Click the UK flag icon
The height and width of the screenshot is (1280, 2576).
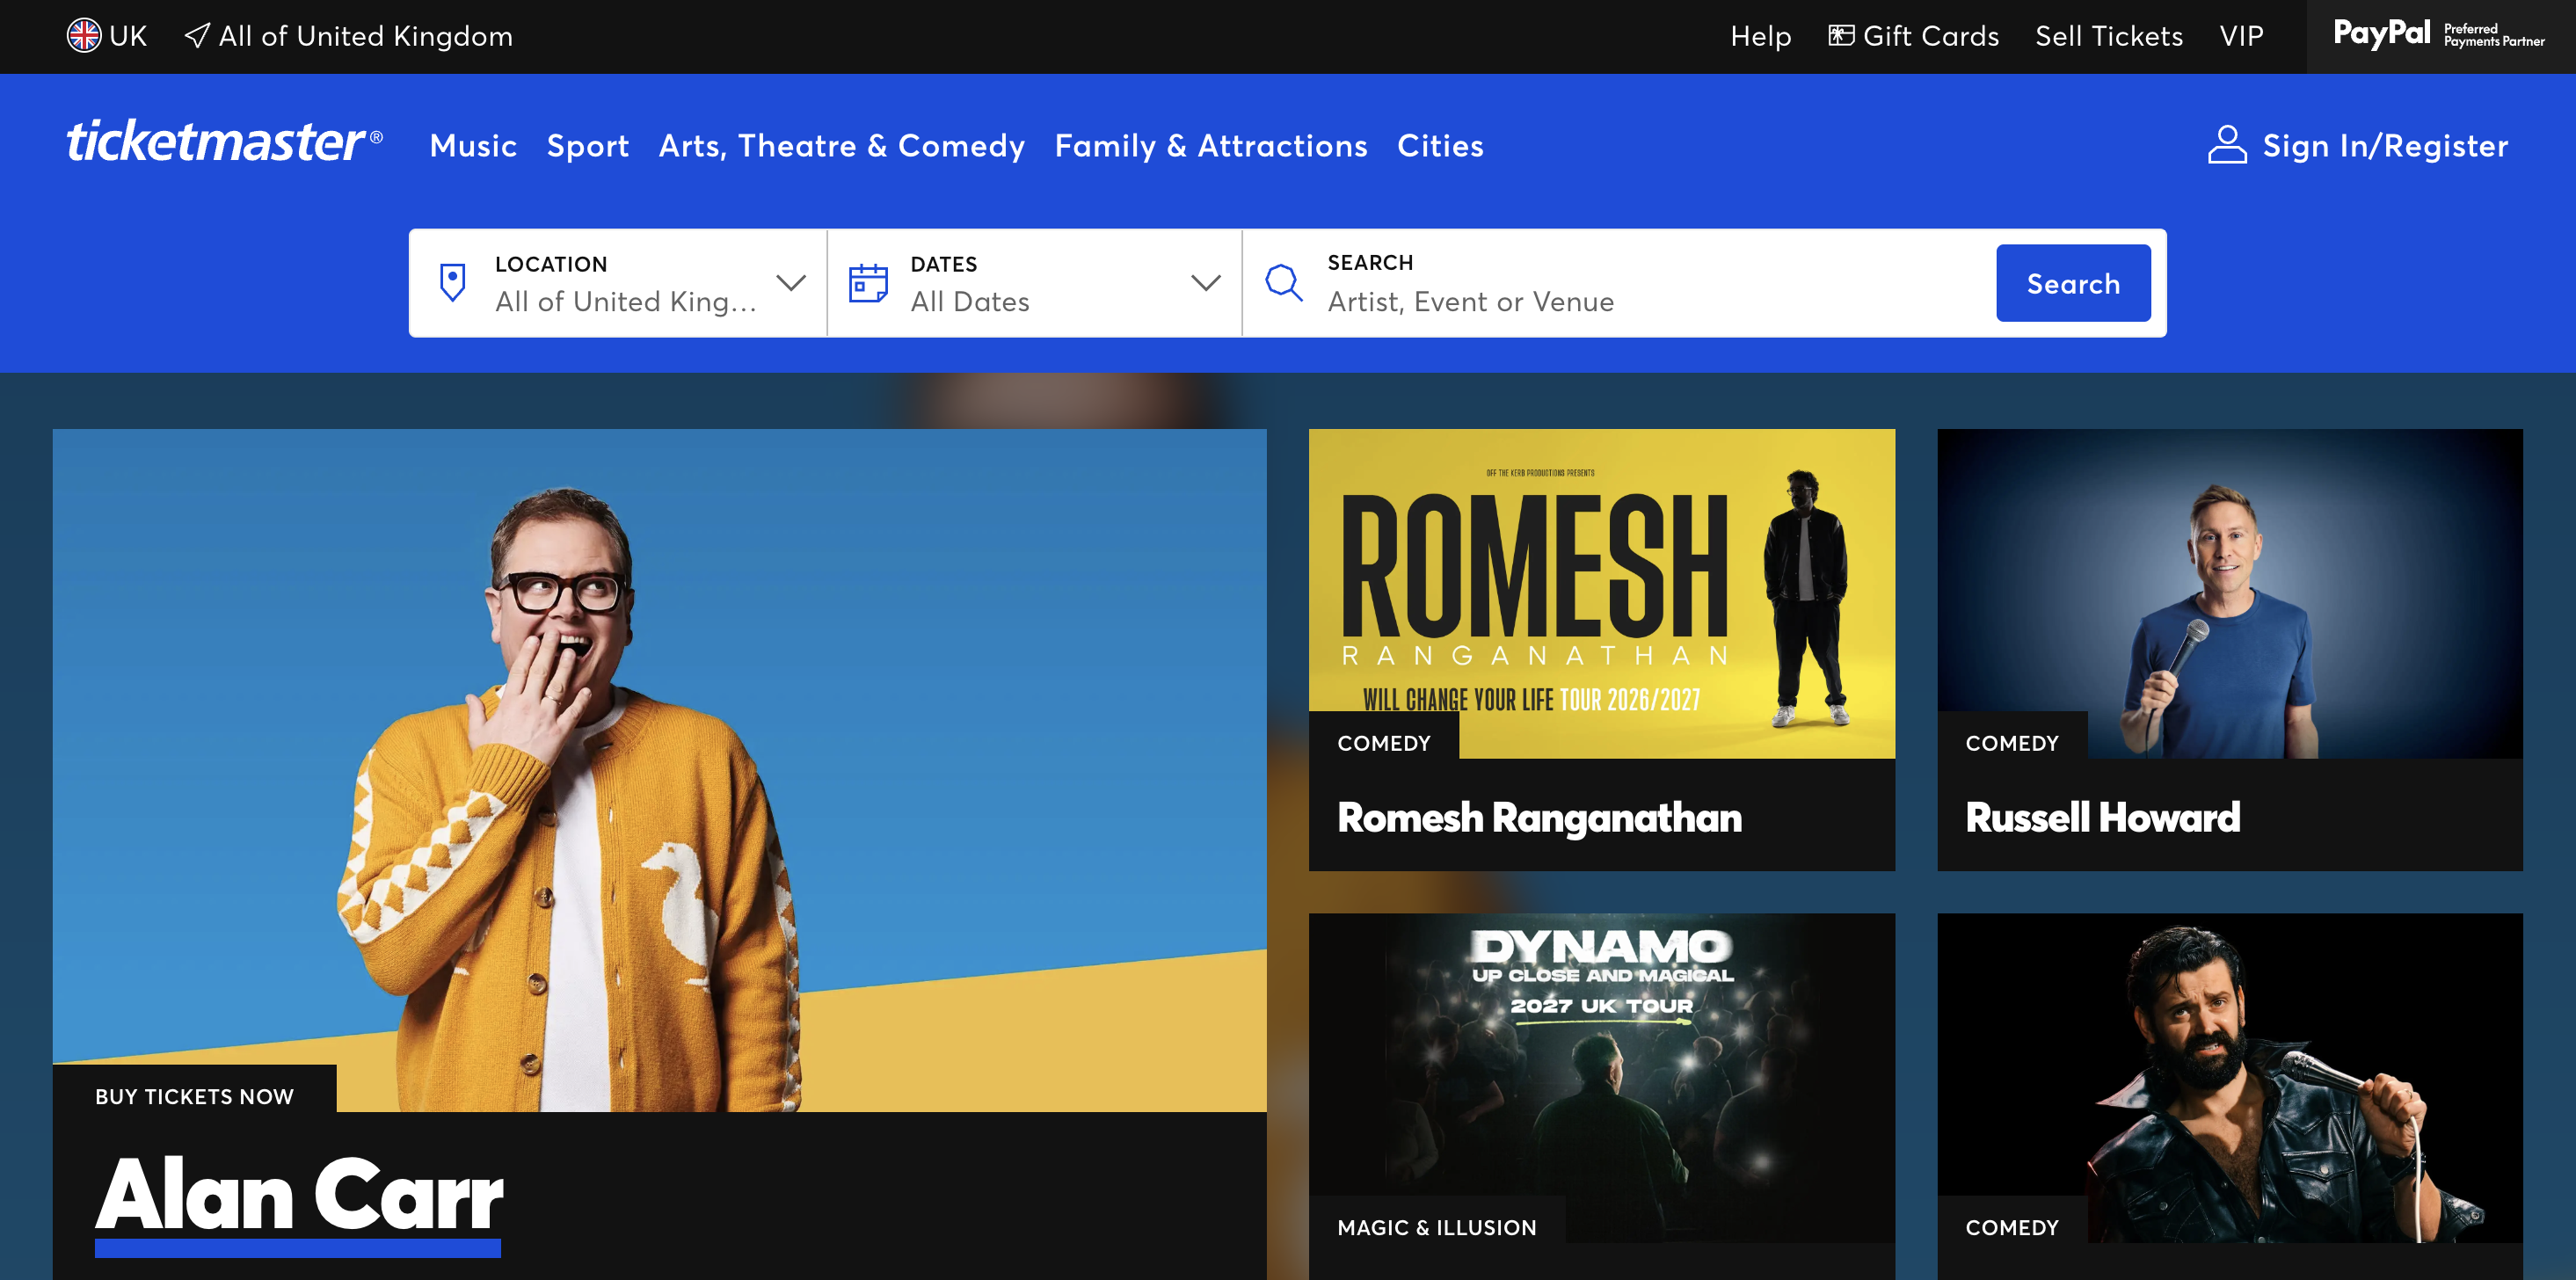coord(84,36)
